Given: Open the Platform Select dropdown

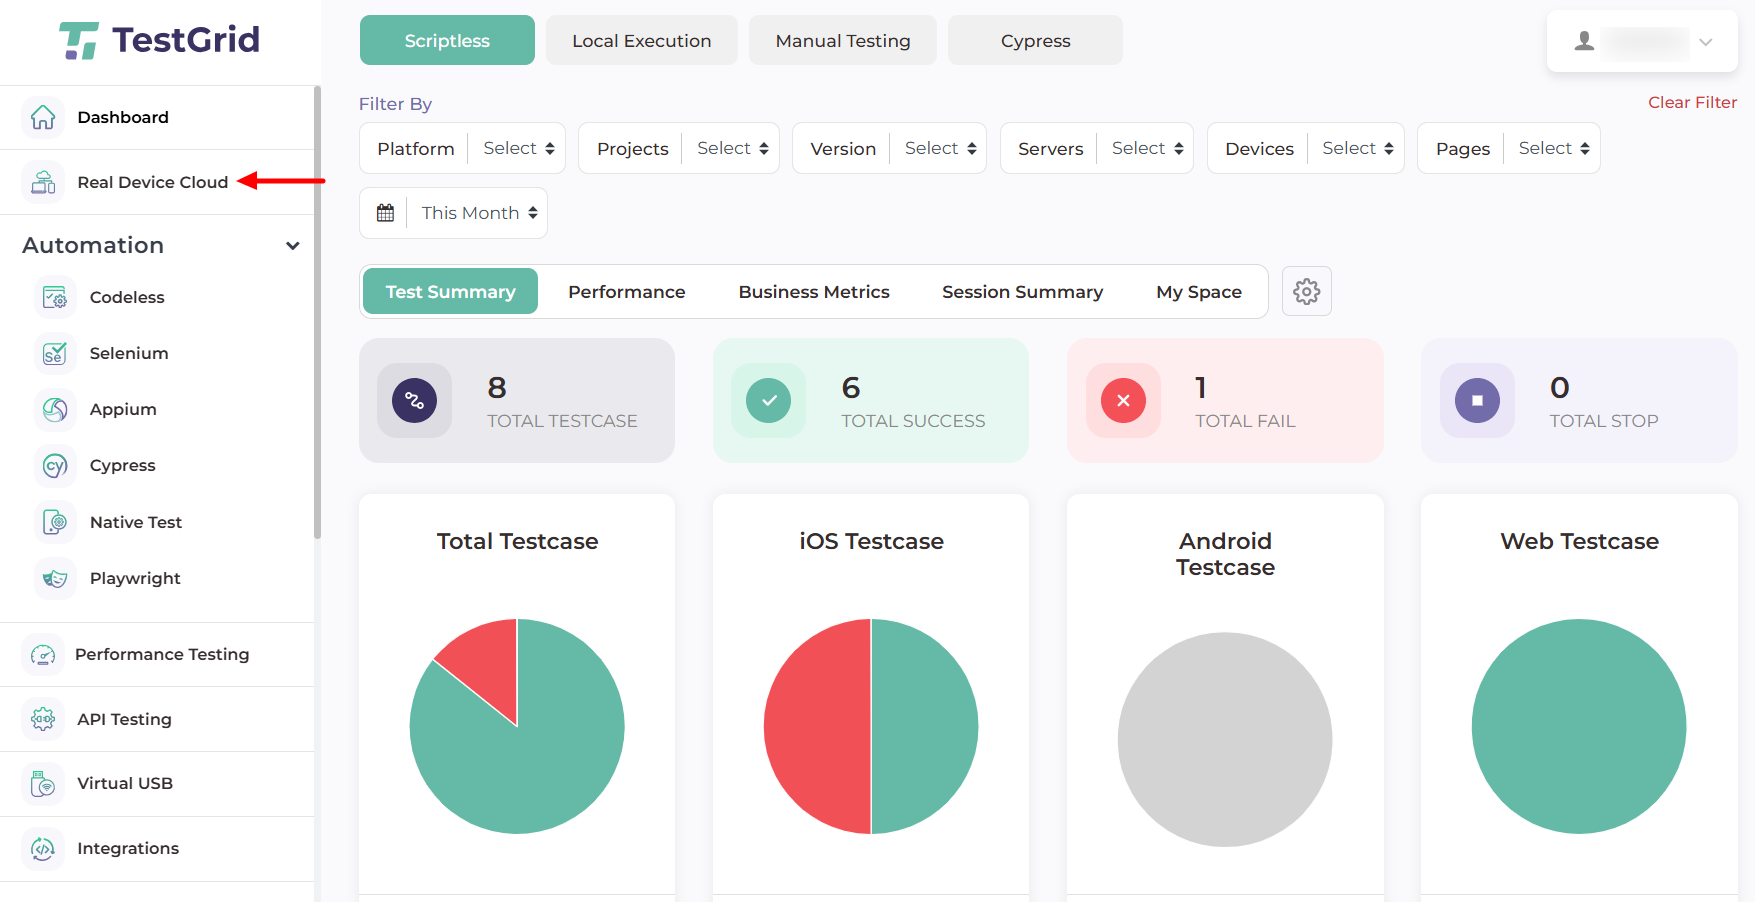Looking at the screenshot, I should click(x=517, y=148).
